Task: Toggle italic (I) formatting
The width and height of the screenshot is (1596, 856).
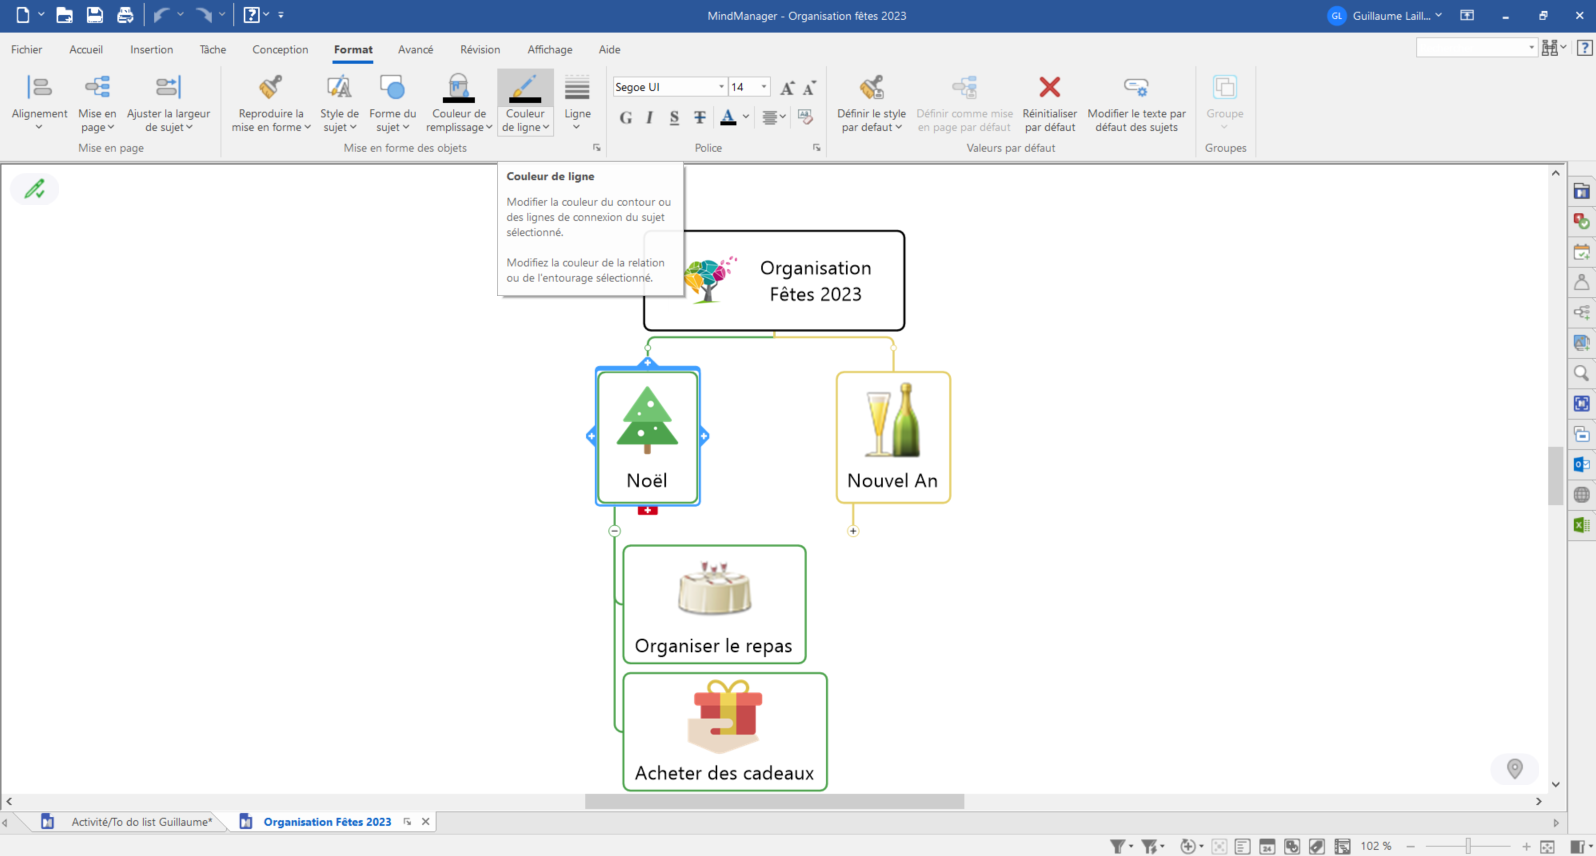Action: click(650, 118)
